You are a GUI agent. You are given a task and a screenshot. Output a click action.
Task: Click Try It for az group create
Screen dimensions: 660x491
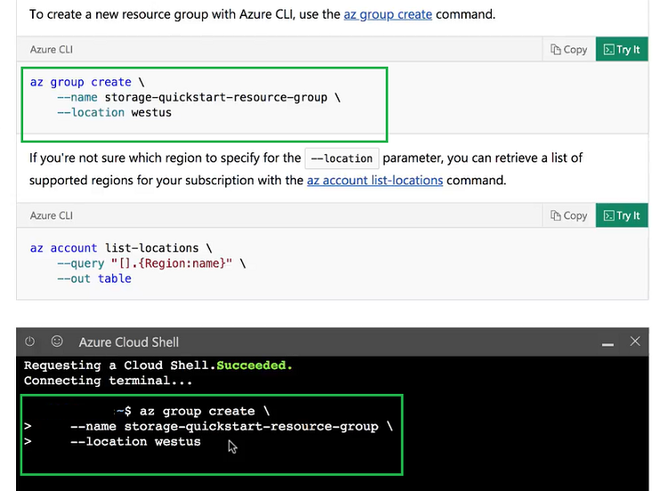tap(622, 49)
